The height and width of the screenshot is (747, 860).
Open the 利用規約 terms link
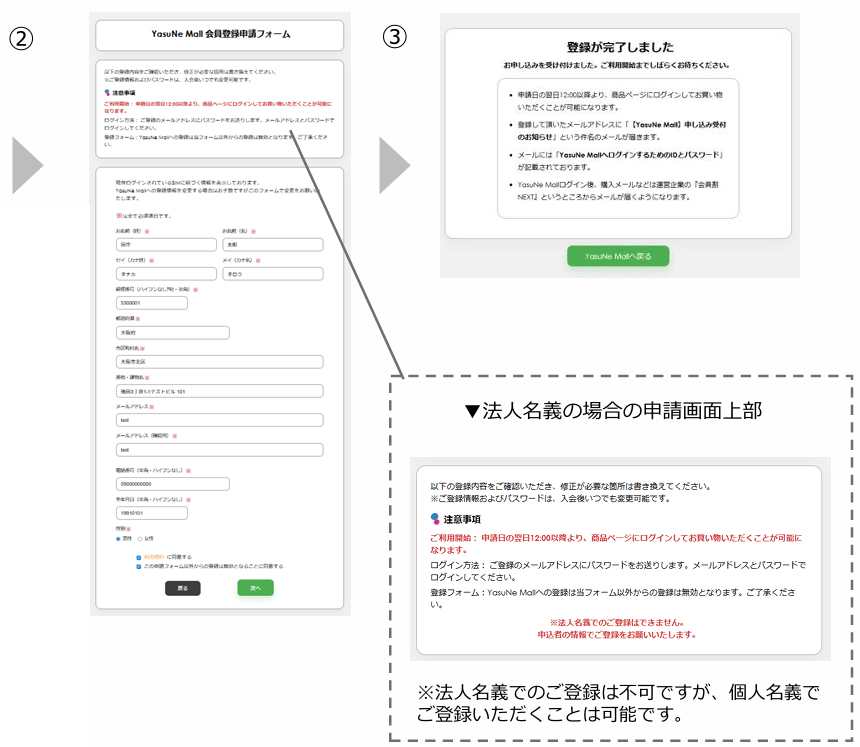153,557
